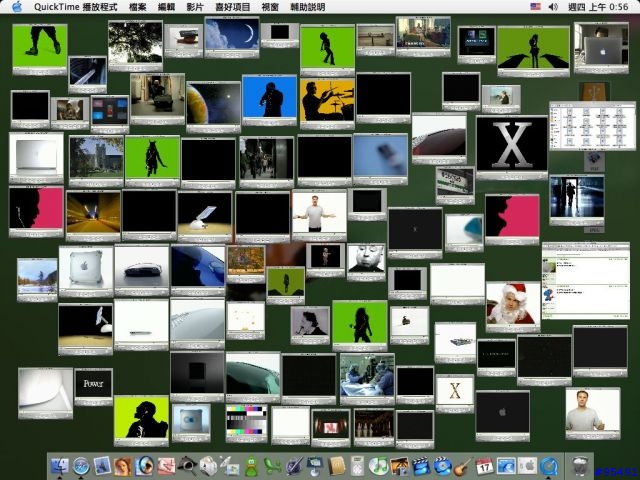The height and width of the screenshot is (480, 640).
Task: Launch iMovie clapperboard icon in Dock
Action: click(x=421, y=466)
